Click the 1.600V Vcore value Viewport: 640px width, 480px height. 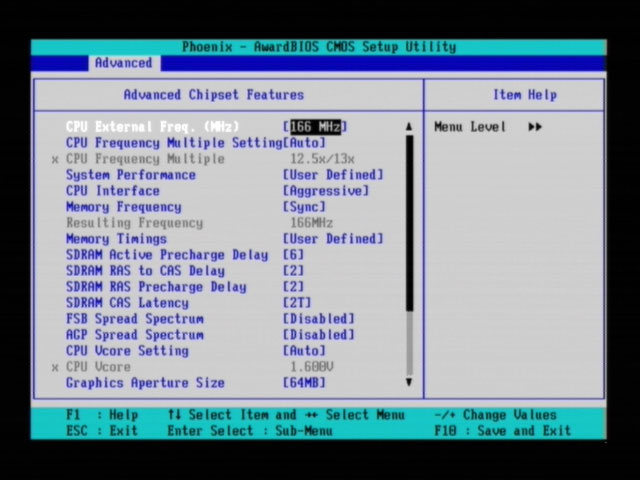[x=311, y=367]
